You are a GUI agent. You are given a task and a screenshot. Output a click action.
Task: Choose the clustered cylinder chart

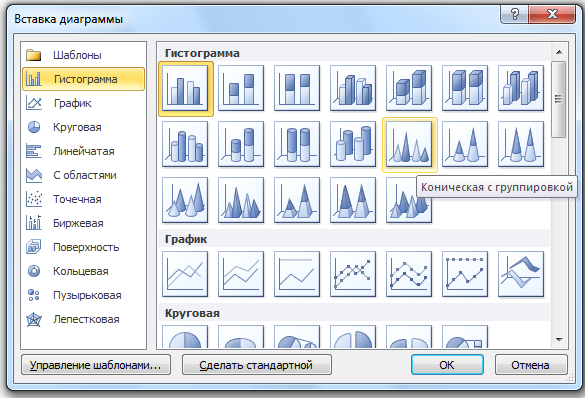pos(185,144)
